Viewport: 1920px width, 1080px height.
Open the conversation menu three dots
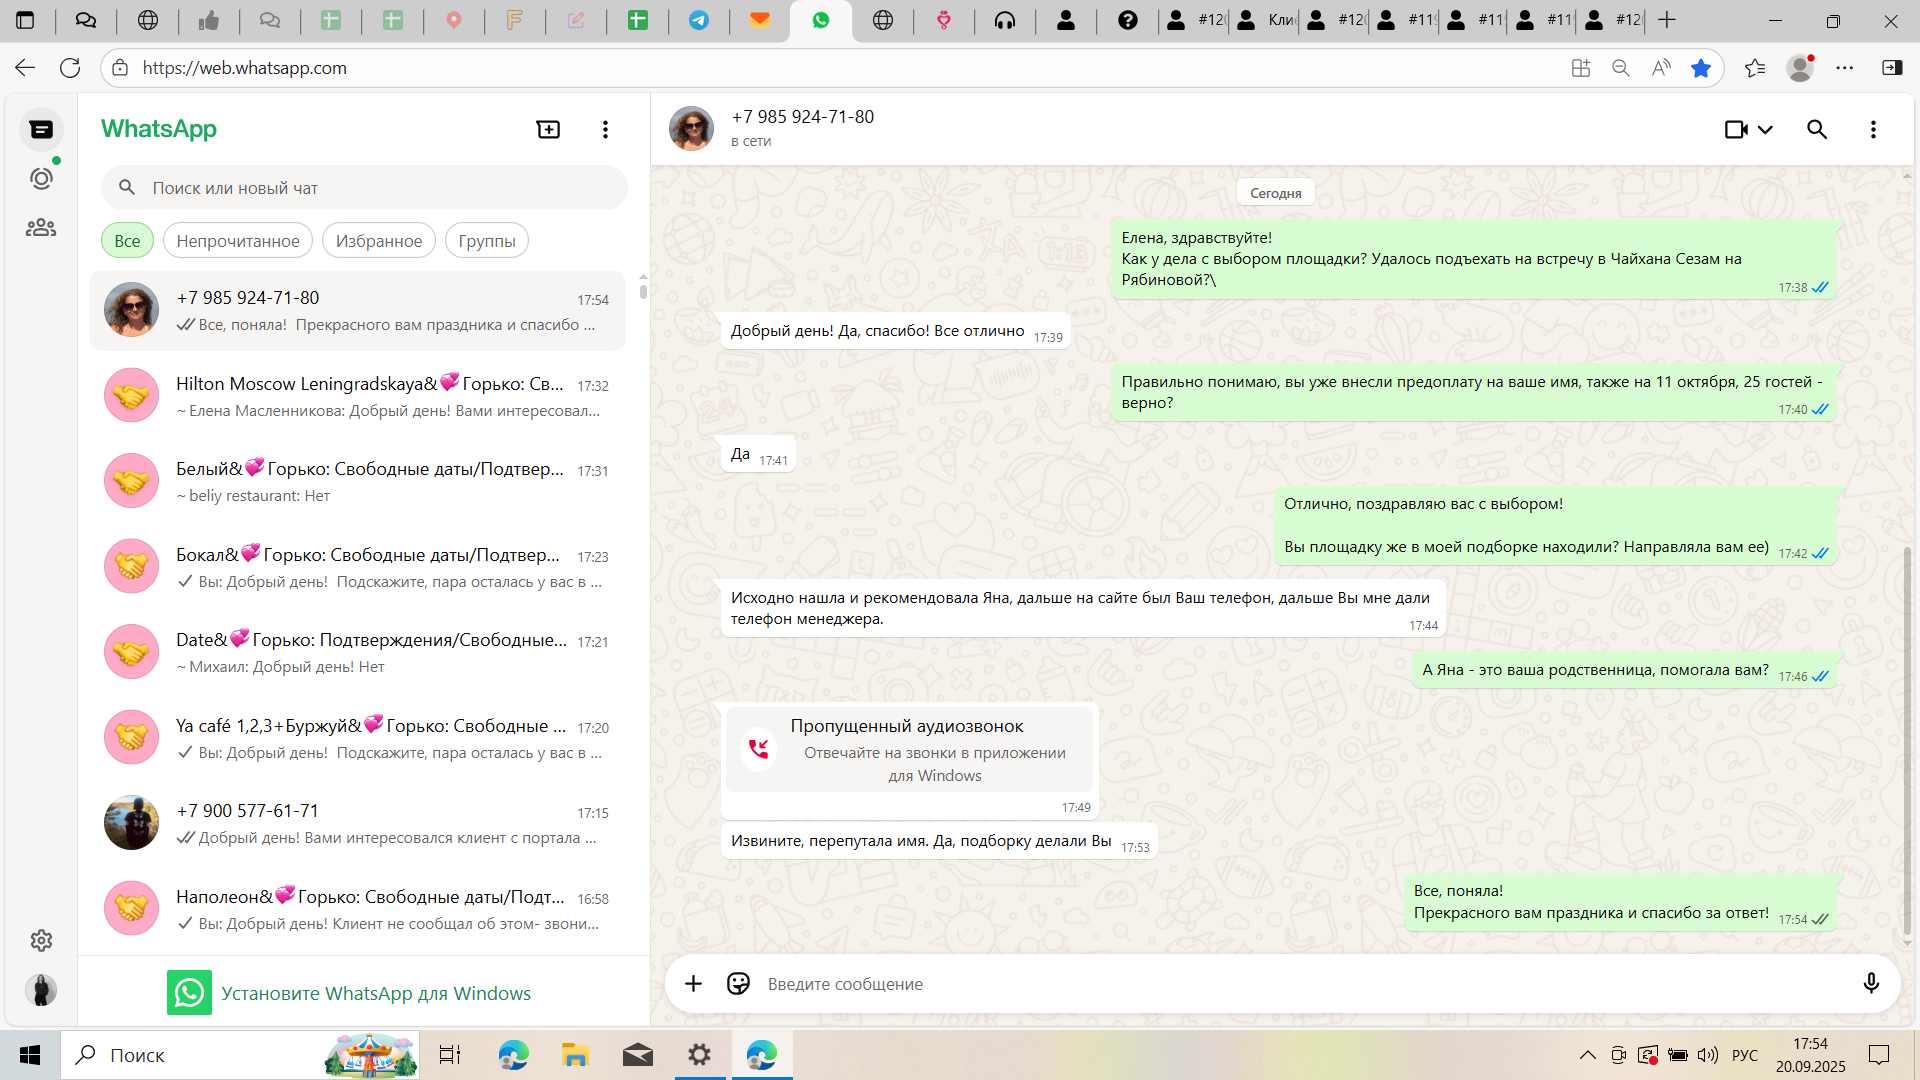(1873, 129)
